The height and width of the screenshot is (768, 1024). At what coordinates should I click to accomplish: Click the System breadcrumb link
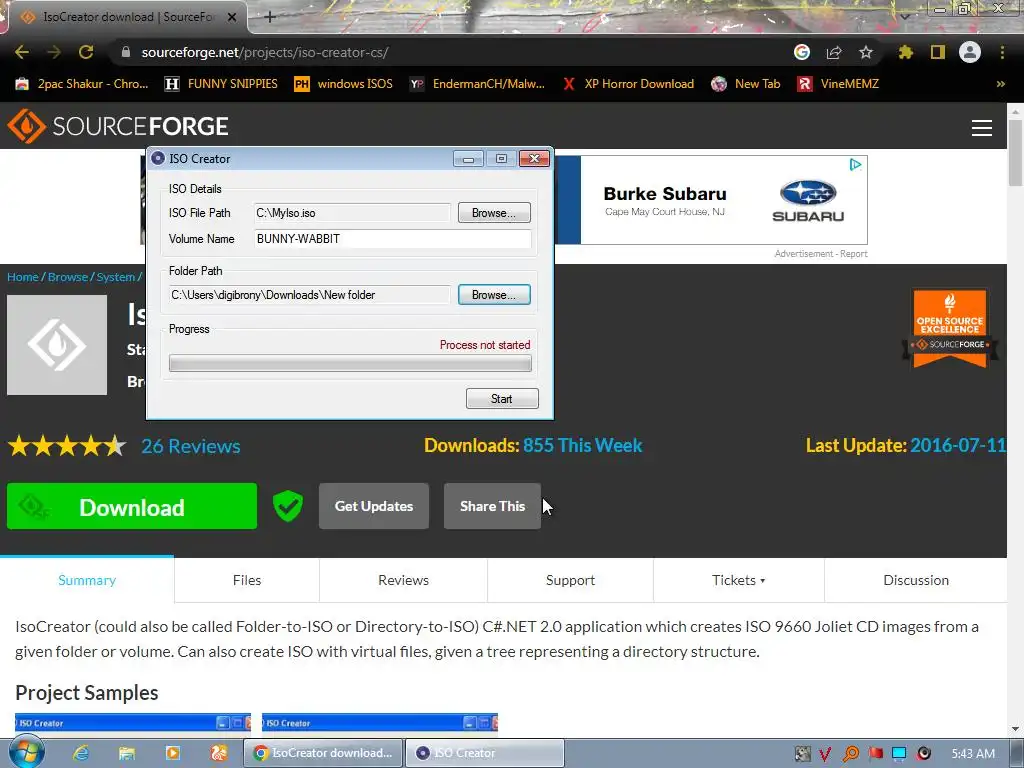(x=116, y=277)
